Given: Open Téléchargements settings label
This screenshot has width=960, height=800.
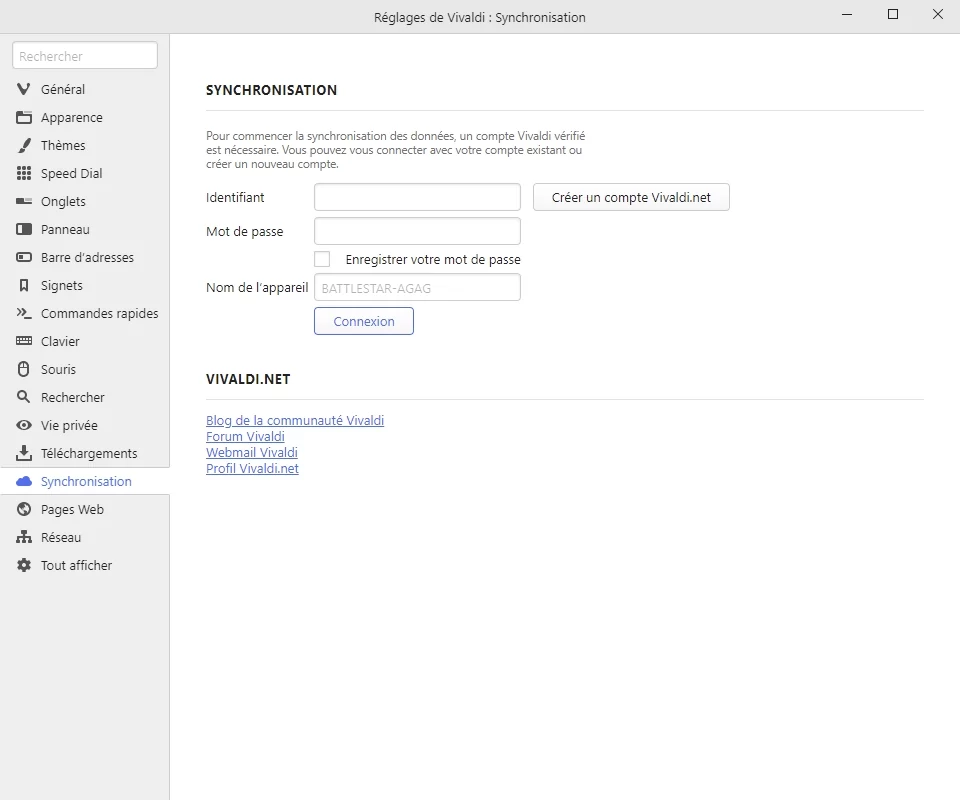Looking at the screenshot, I should tap(89, 454).
